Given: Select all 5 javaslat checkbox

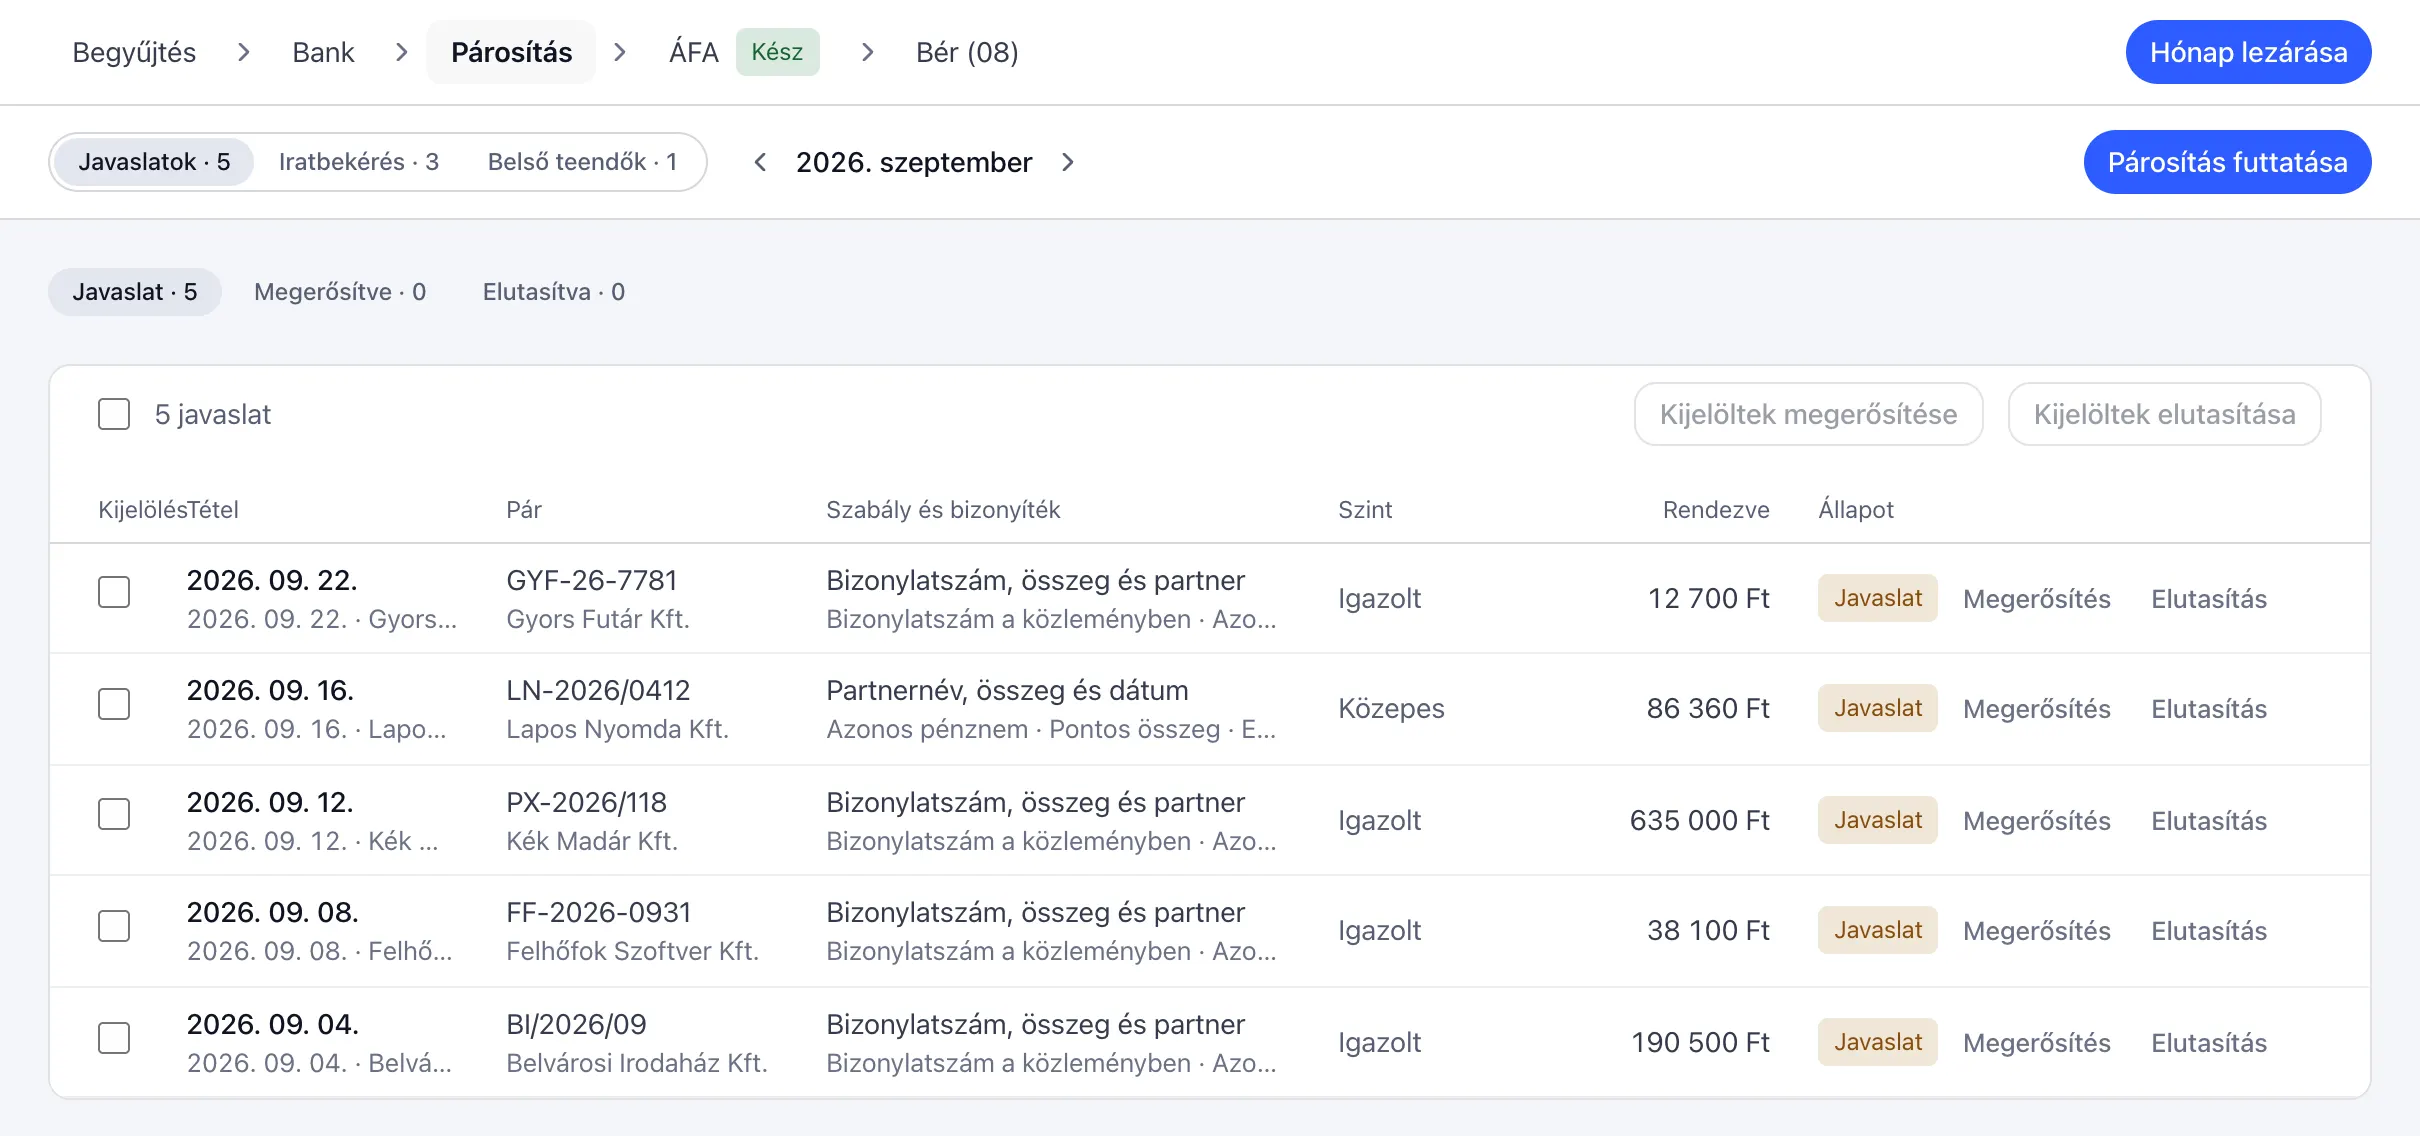Looking at the screenshot, I should pyautogui.click(x=114, y=414).
